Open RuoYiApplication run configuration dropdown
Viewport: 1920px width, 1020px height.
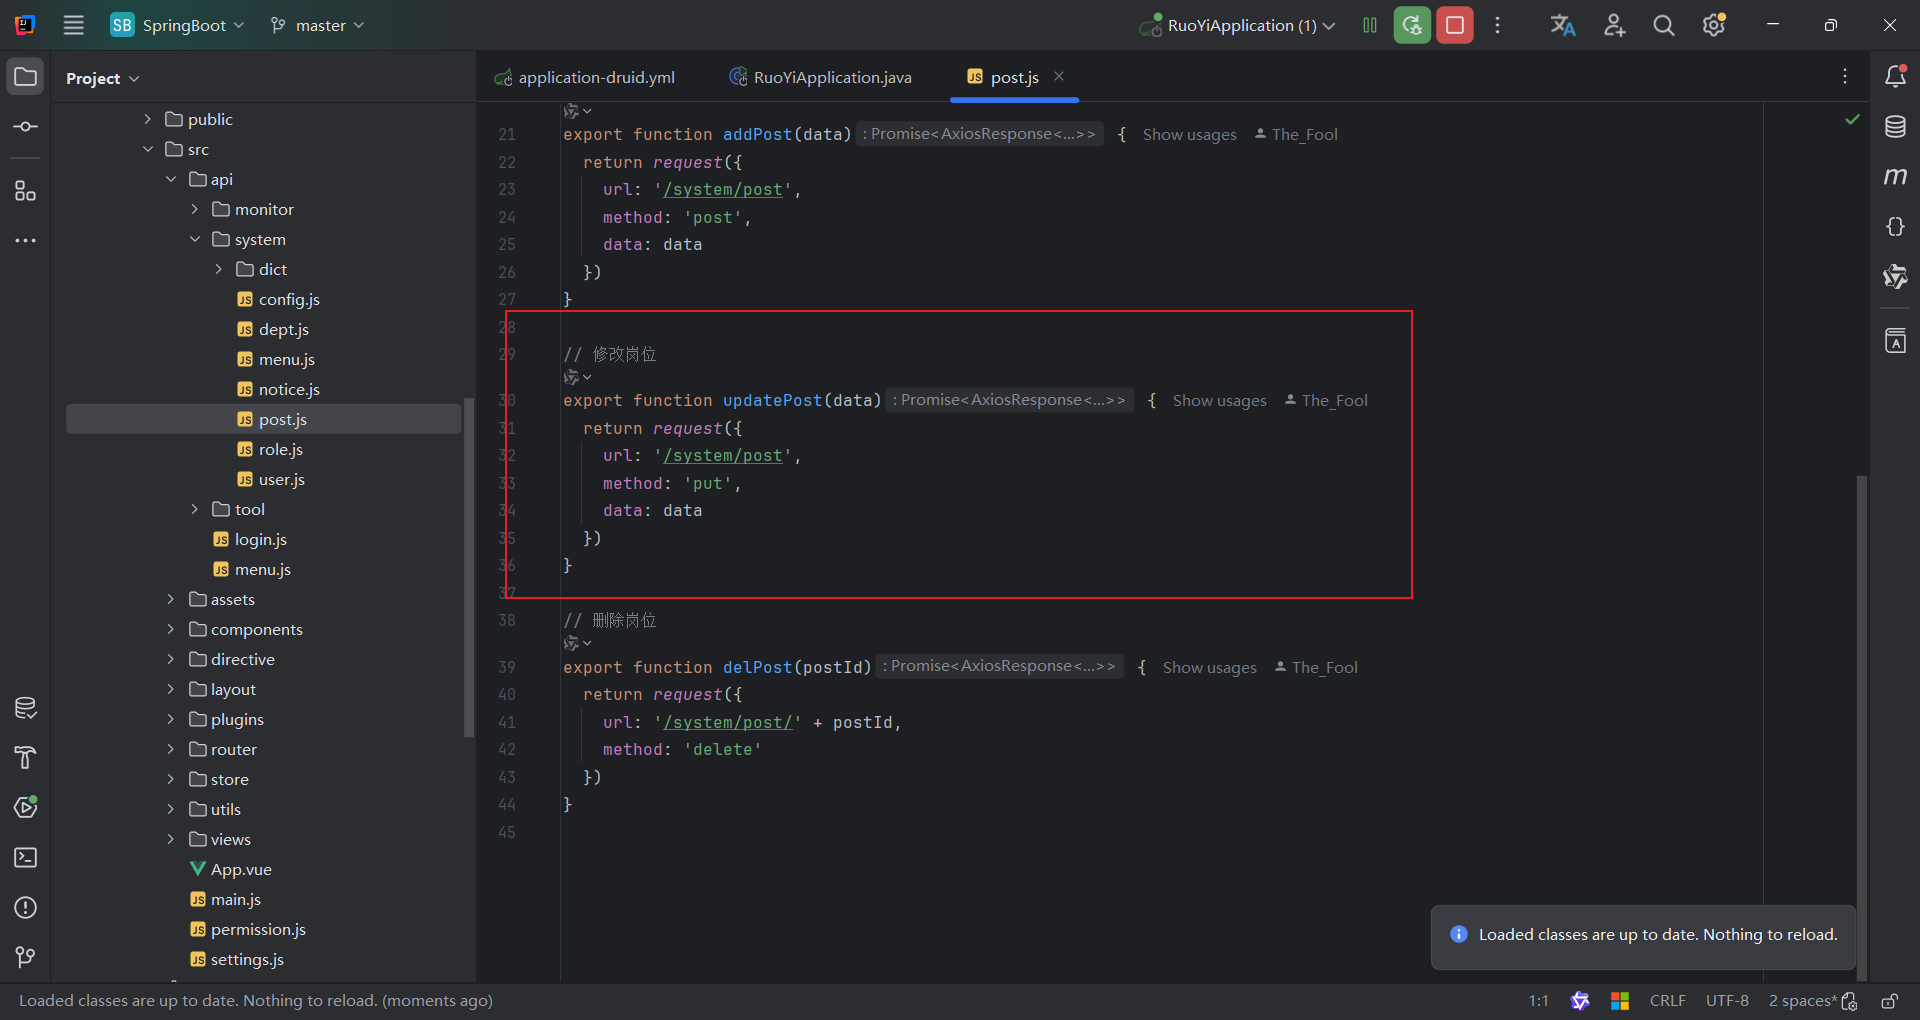pos(1237,25)
